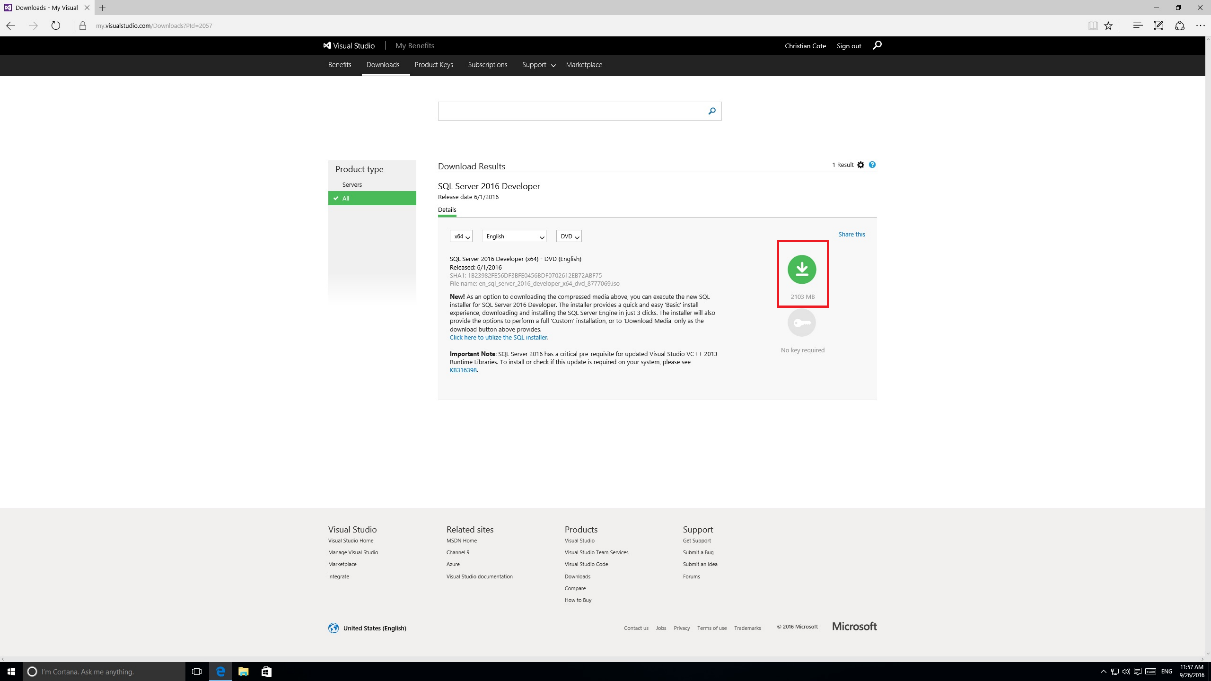Open the Contact us footer link
Screen dimensions: 1211x681
click(x=636, y=628)
